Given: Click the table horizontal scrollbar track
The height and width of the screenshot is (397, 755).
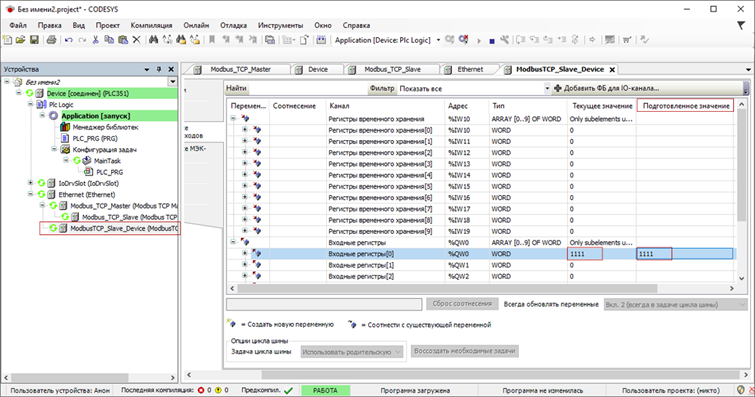Looking at the screenshot, I should 482,288.
